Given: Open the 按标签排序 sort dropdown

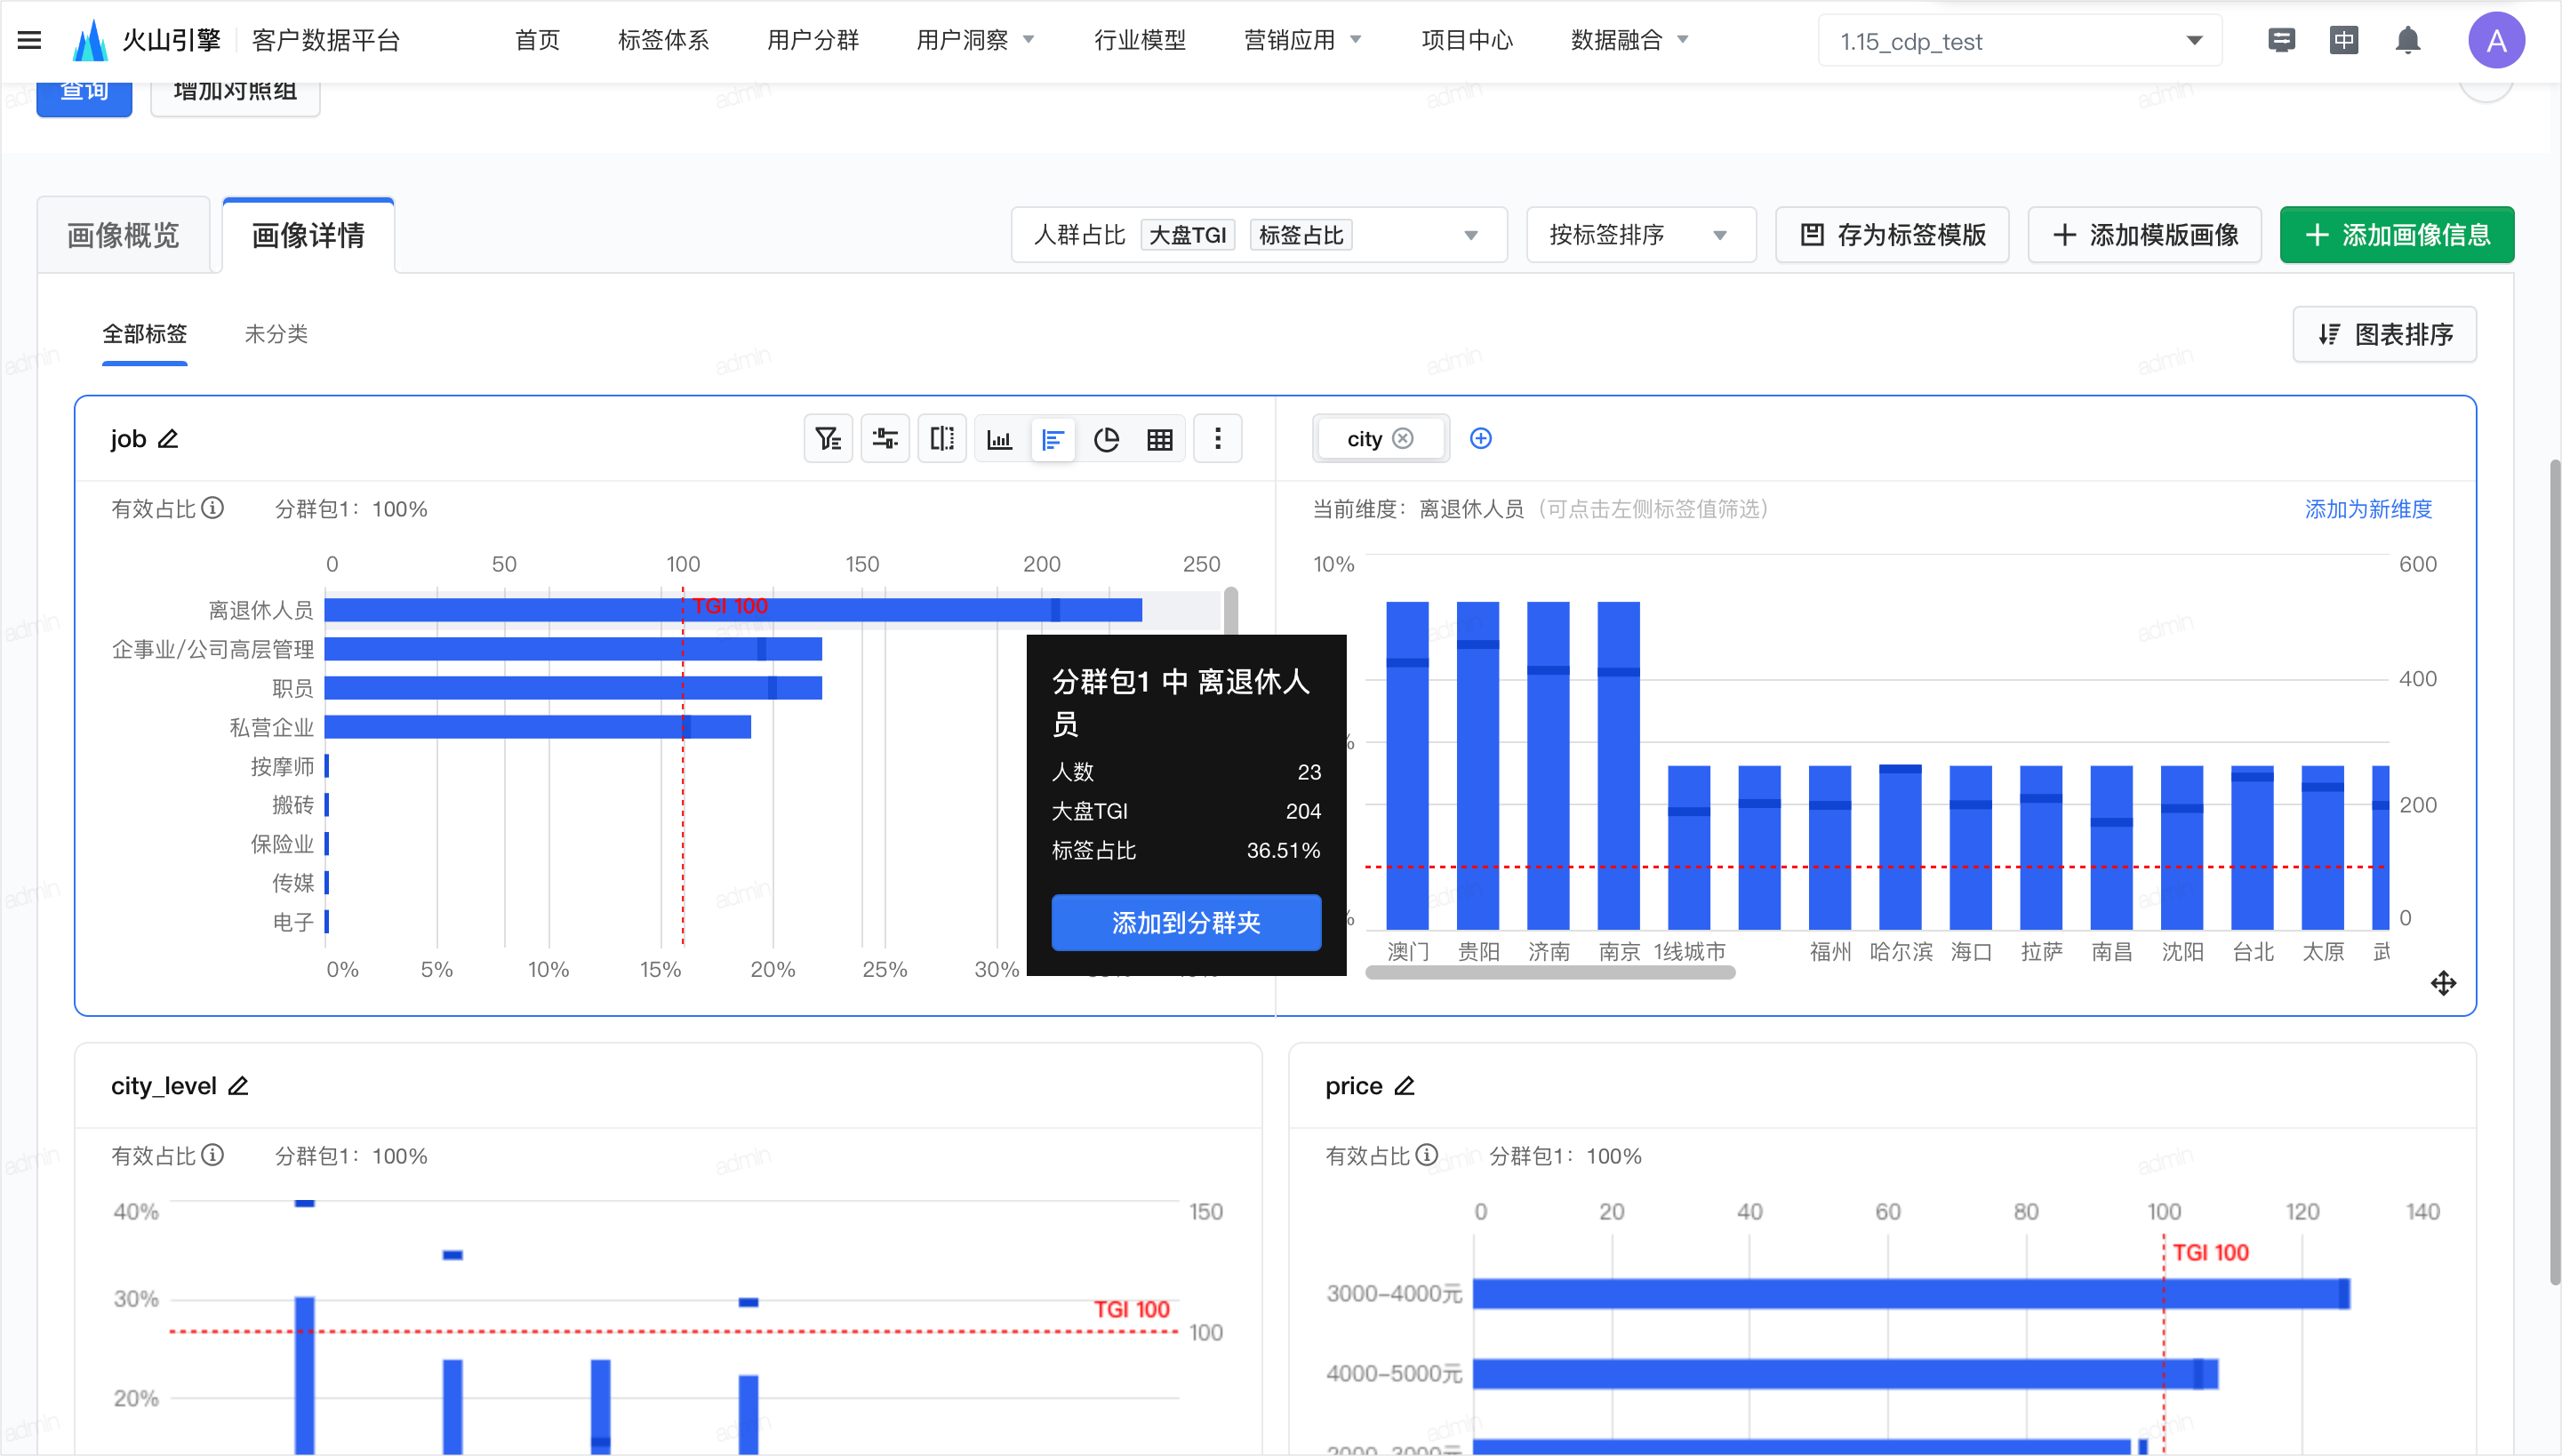Looking at the screenshot, I should pos(1640,235).
